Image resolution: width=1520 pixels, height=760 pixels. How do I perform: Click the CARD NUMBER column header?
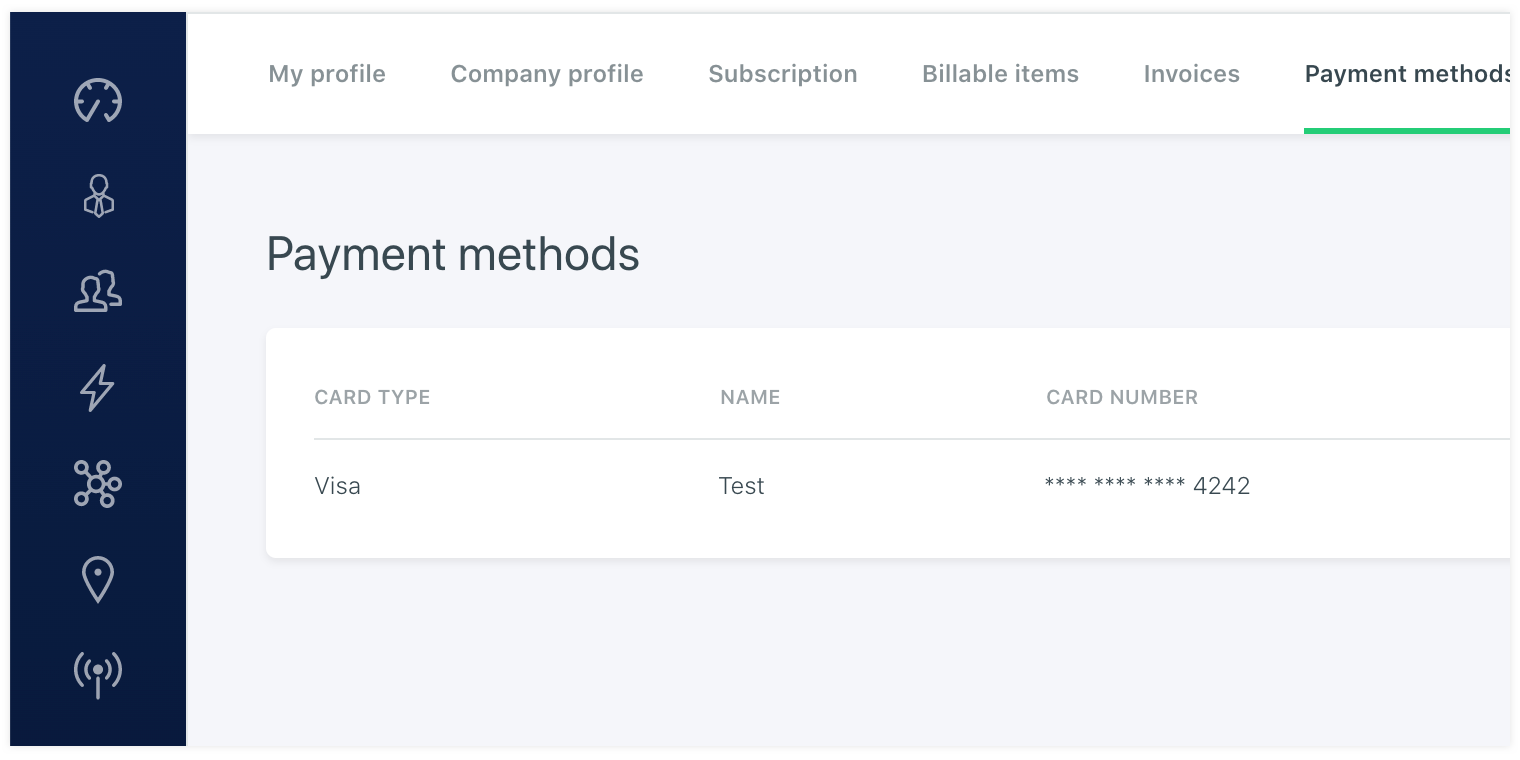(1122, 397)
